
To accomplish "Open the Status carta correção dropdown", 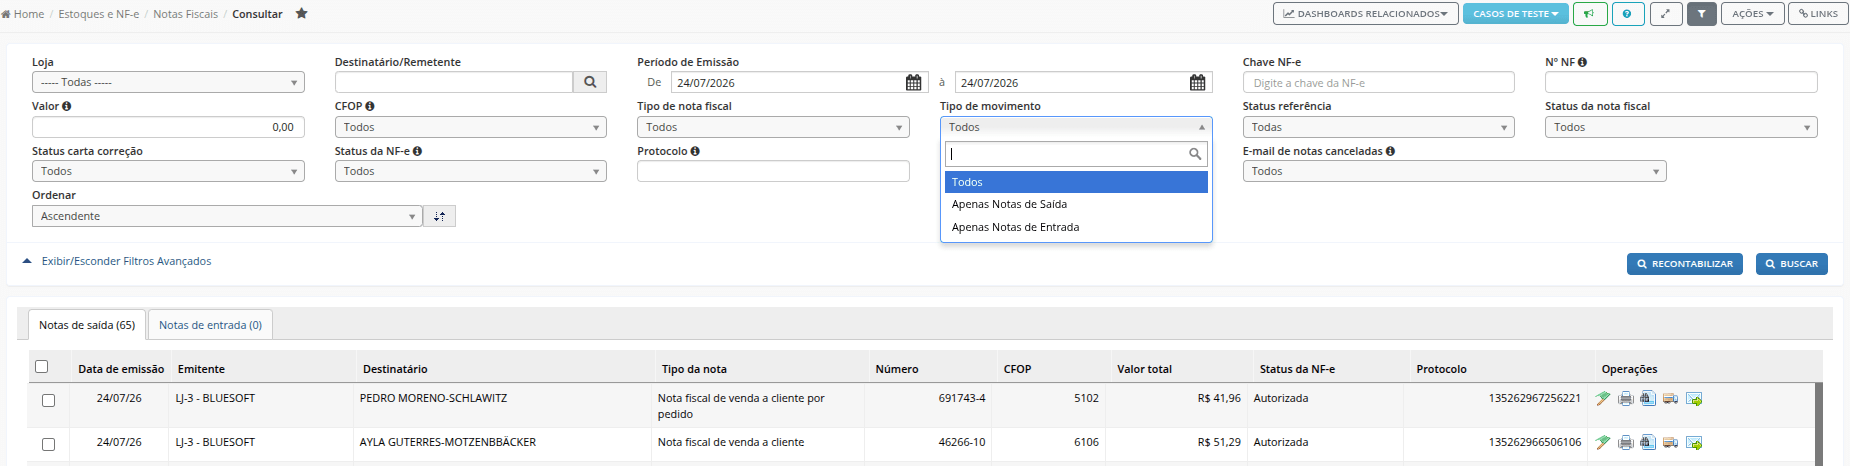I will (168, 171).
